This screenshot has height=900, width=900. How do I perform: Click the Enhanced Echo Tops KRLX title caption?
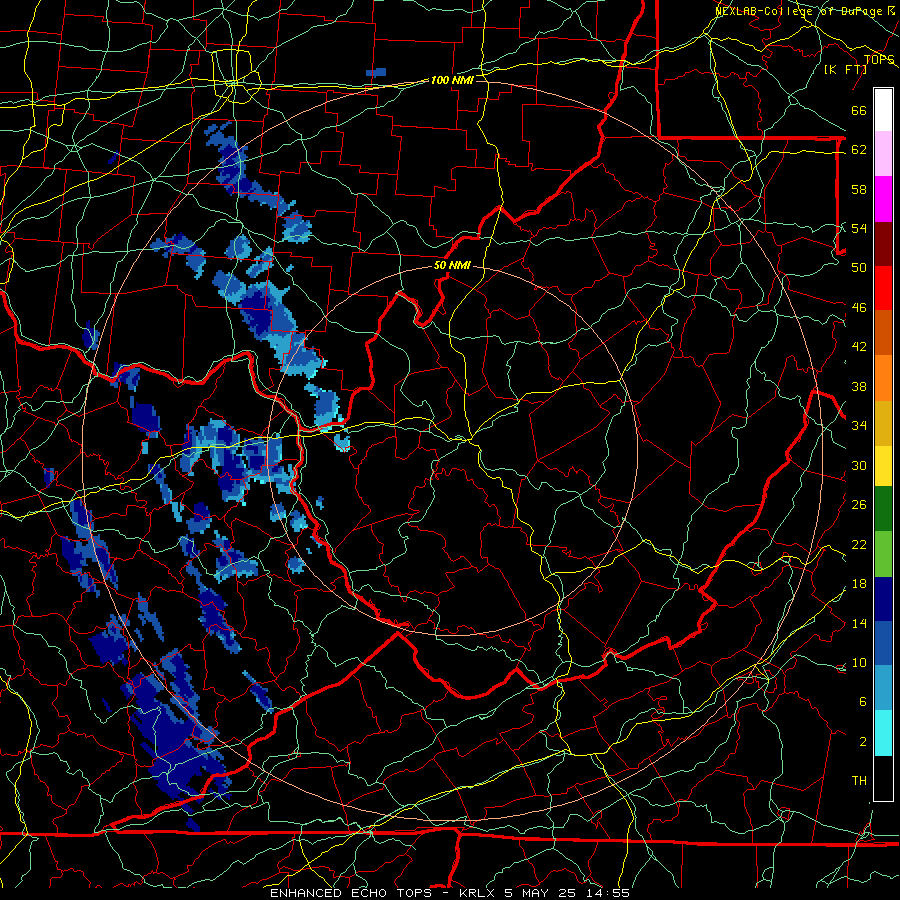449,893
